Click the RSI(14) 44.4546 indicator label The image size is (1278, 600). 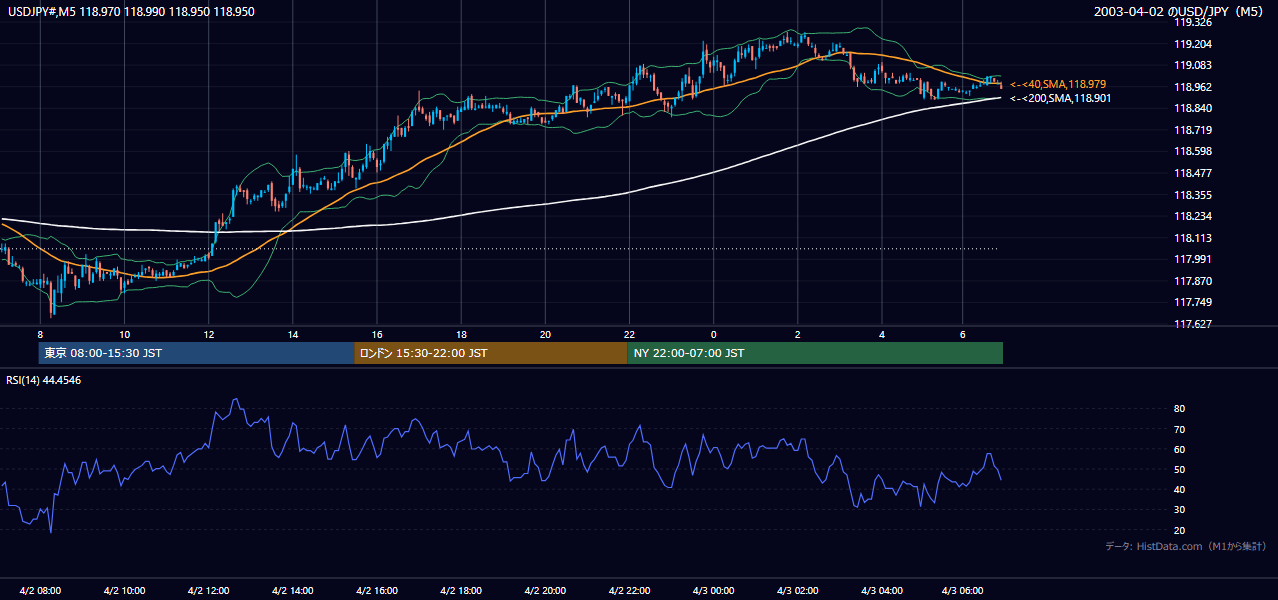click(44, 380)
